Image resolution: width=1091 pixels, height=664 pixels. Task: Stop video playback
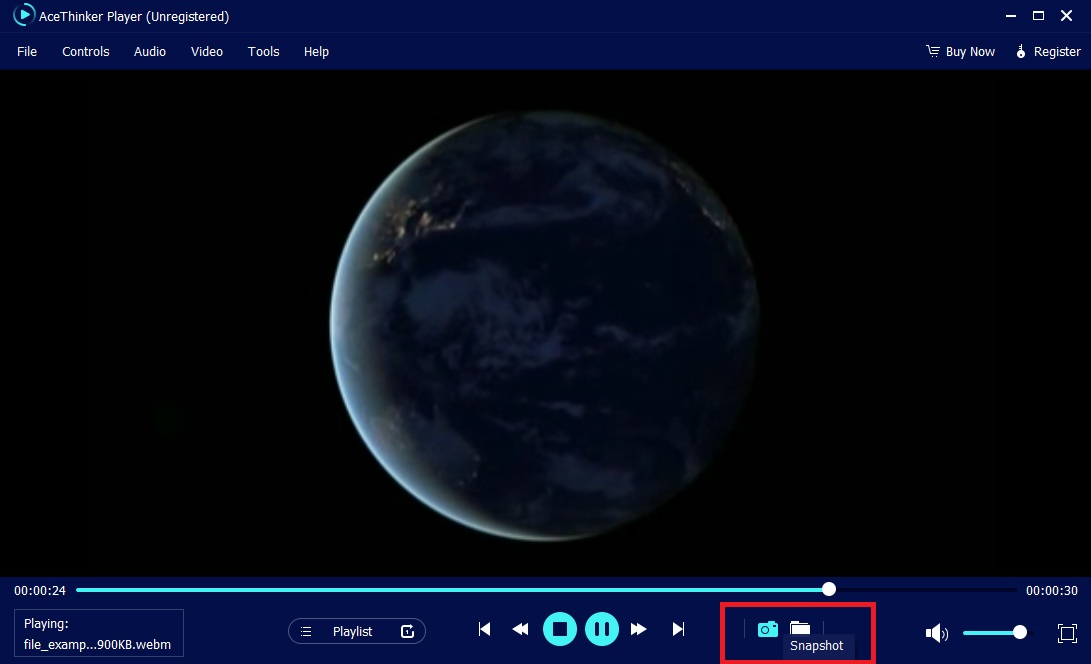[560, 629]
